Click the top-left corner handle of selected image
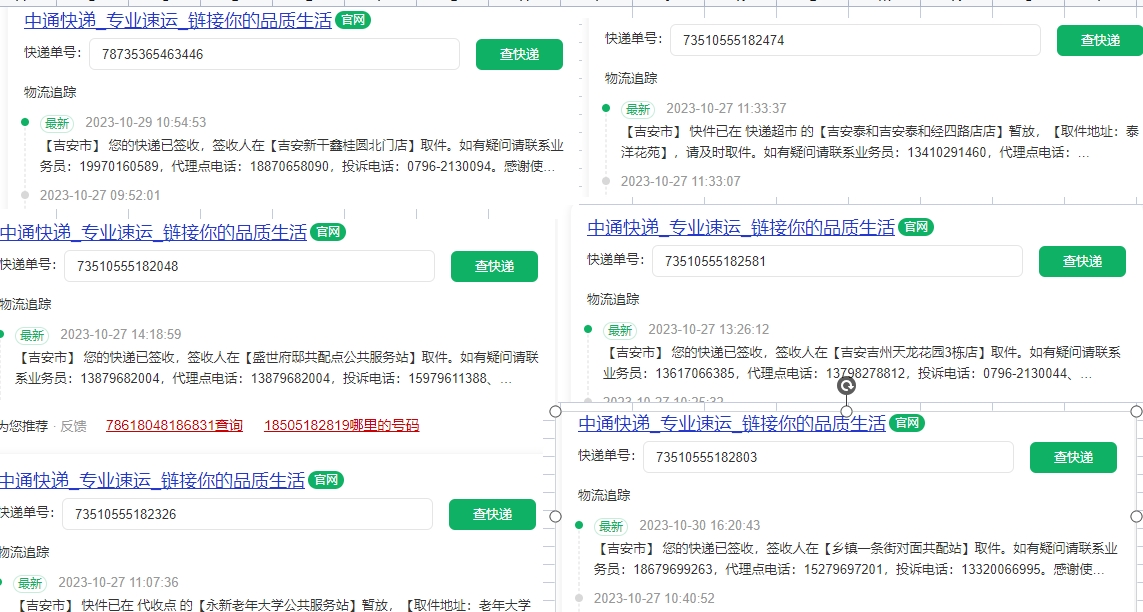 (555, 411)
